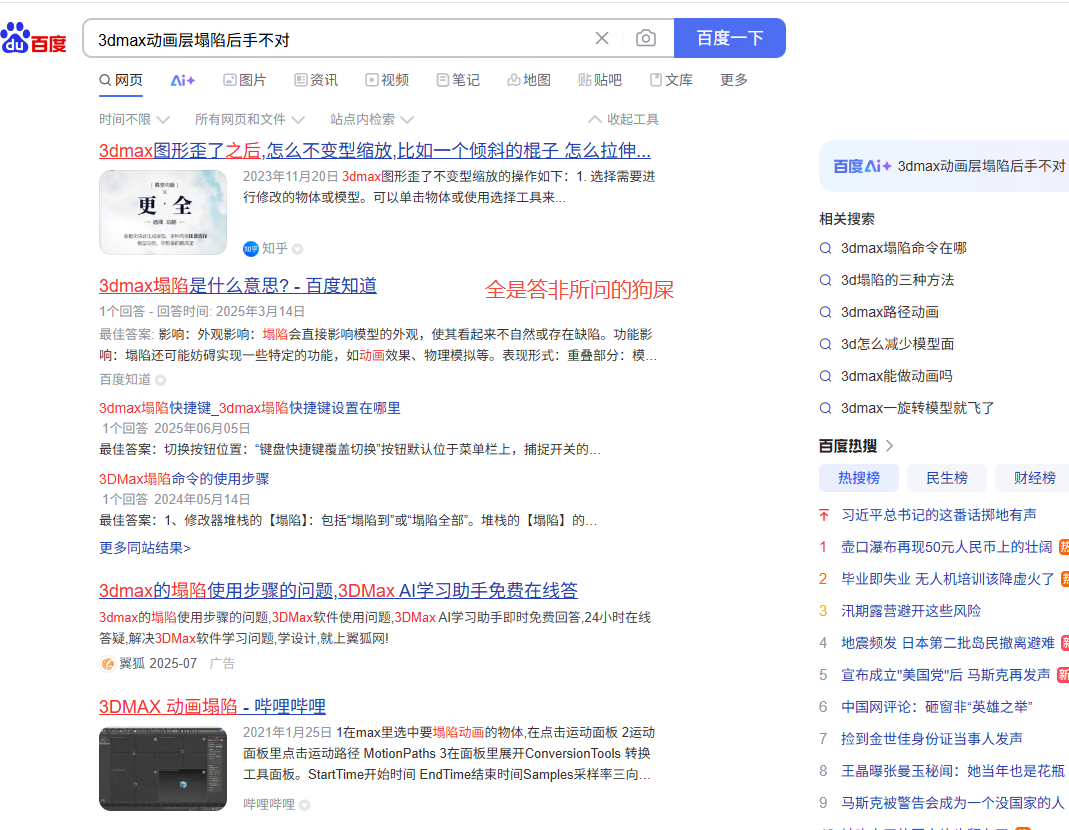Switch to the 笔记 tab

[x=457, y=80]
